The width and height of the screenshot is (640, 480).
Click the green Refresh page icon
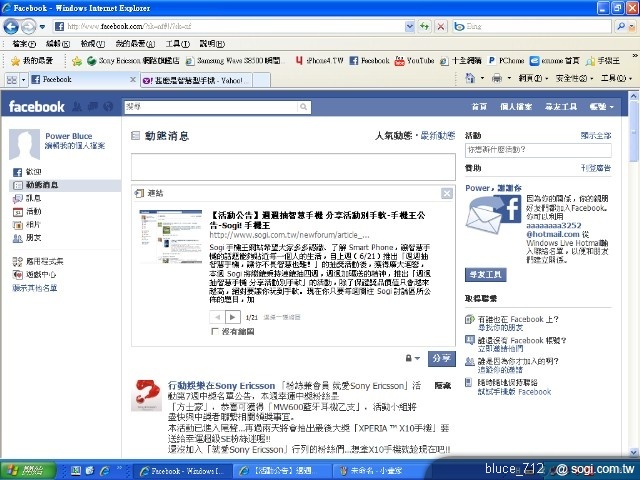point(424,27)
